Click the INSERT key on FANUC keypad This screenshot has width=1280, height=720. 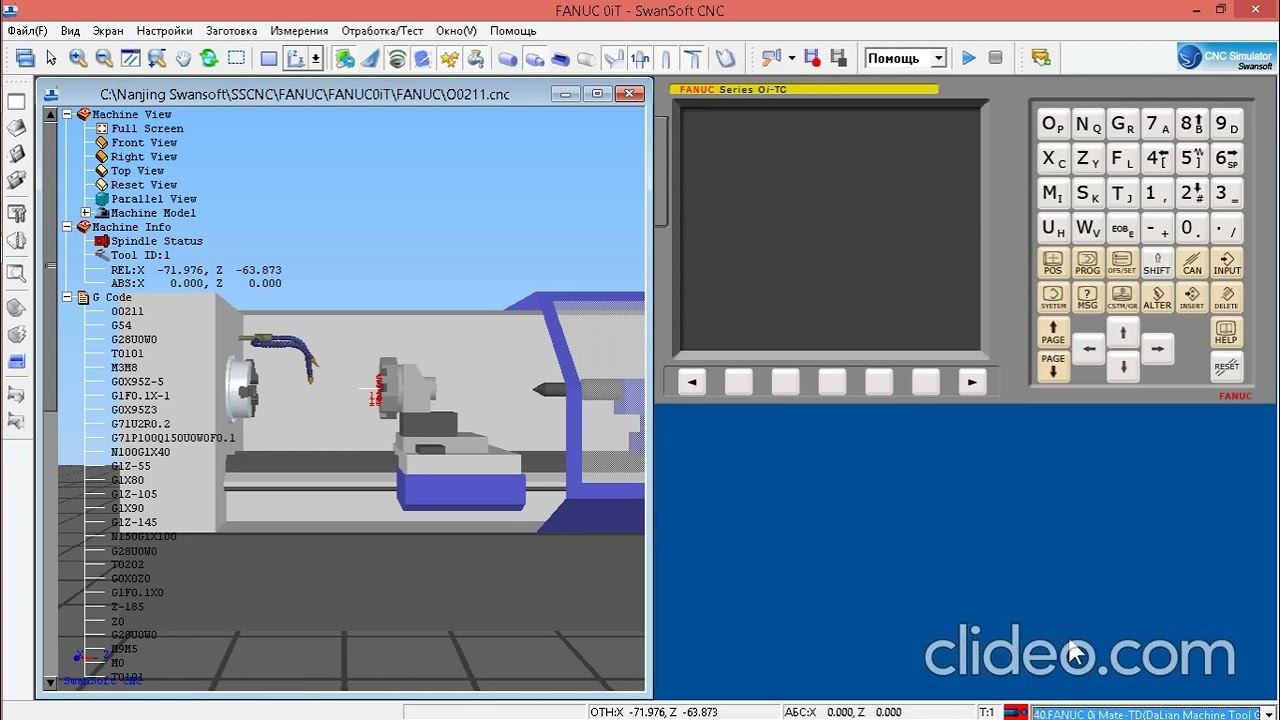[x=1192, y=299]
